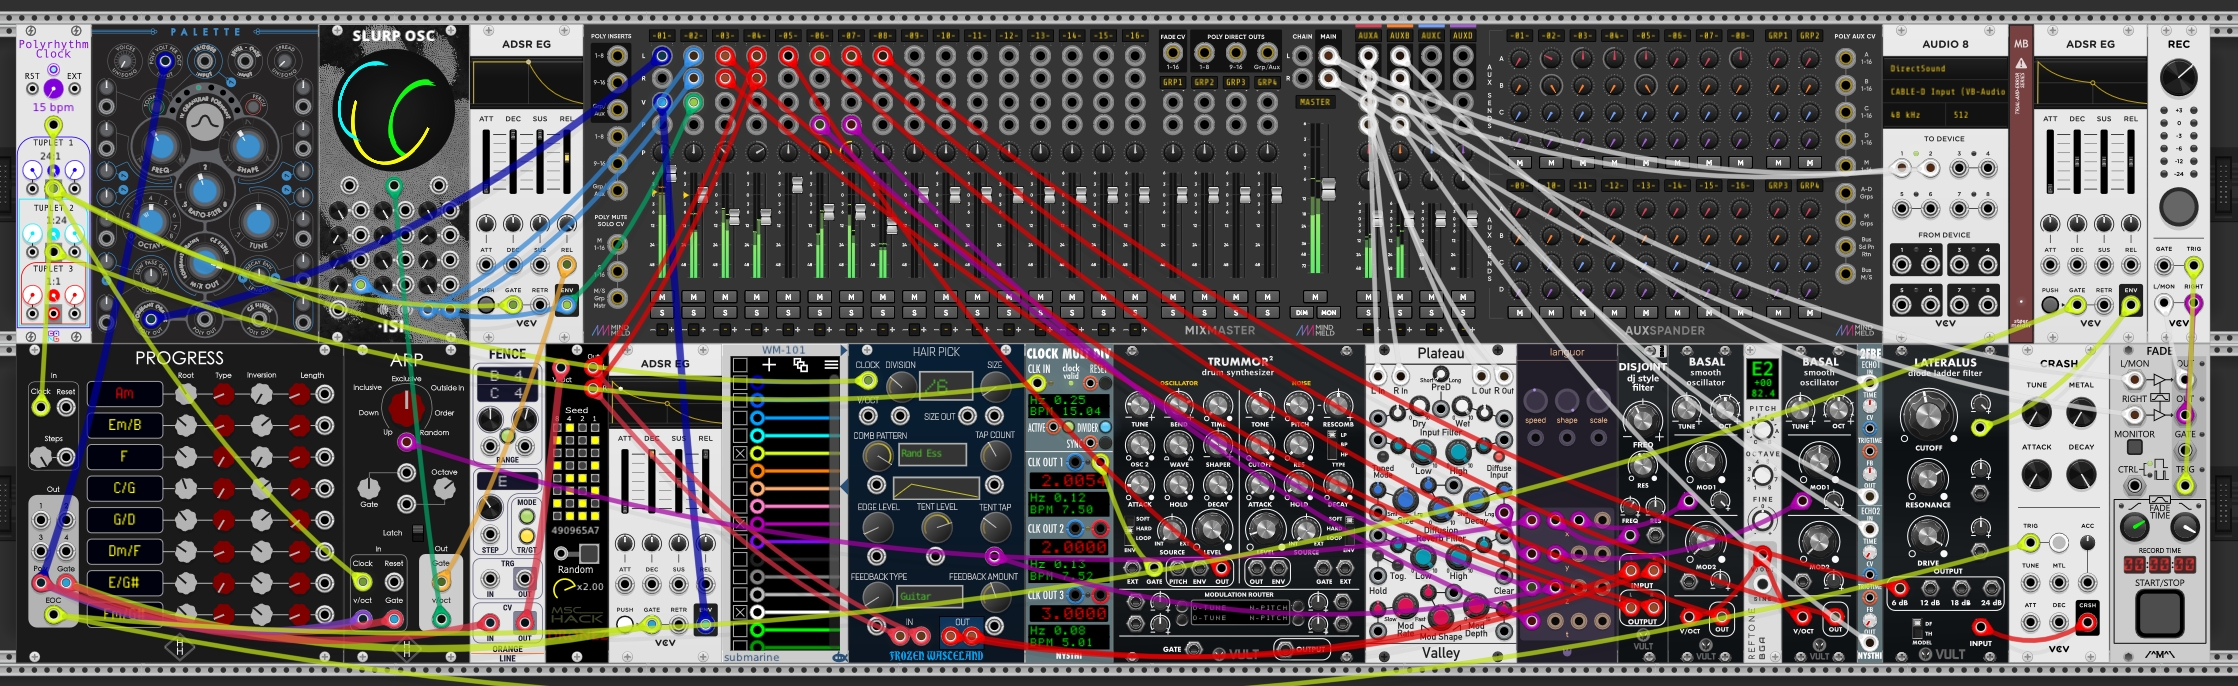Open the 48 kHz sample rate dropdown
Screen dimensions: 2238x686
pos(1912,115)
